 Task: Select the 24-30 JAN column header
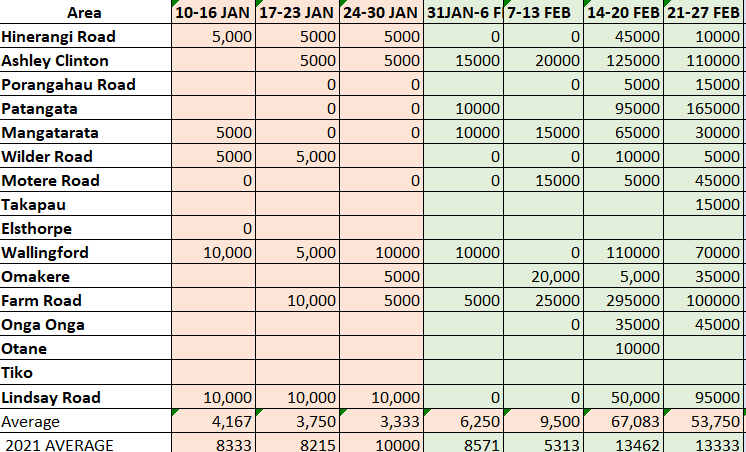click(381, 12)
